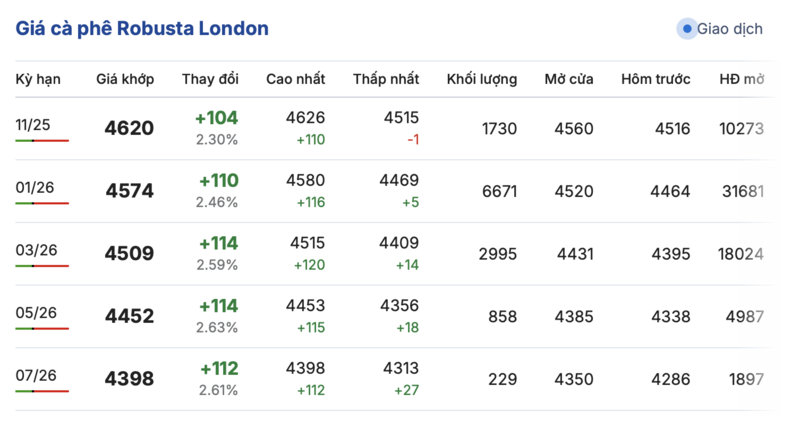800x429 pixels.
Task: Select the 11/25 contract term
Action: click(x=33, y=124)
